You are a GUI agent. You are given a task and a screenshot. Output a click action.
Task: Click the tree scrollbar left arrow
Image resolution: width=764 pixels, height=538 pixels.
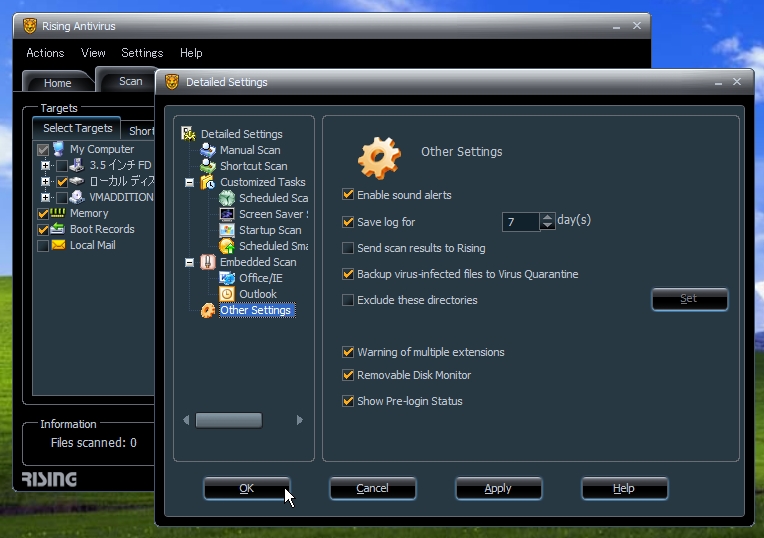pos(186,420)
